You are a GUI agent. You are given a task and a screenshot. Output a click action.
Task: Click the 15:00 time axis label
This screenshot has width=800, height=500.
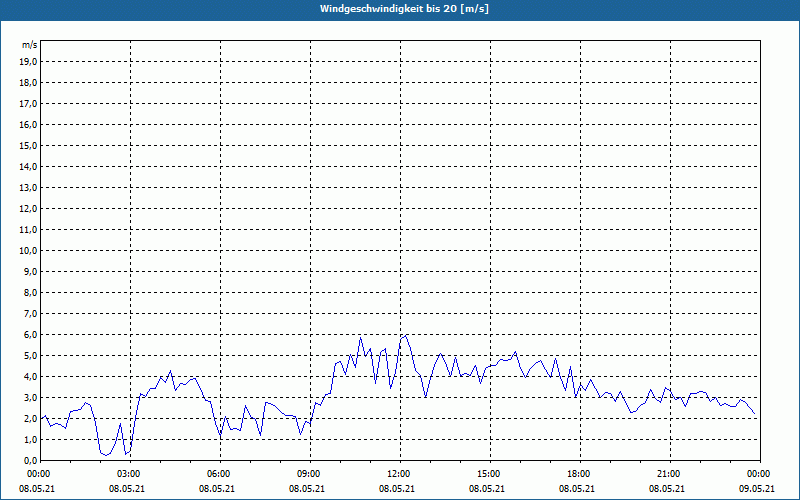pos(490,474)
